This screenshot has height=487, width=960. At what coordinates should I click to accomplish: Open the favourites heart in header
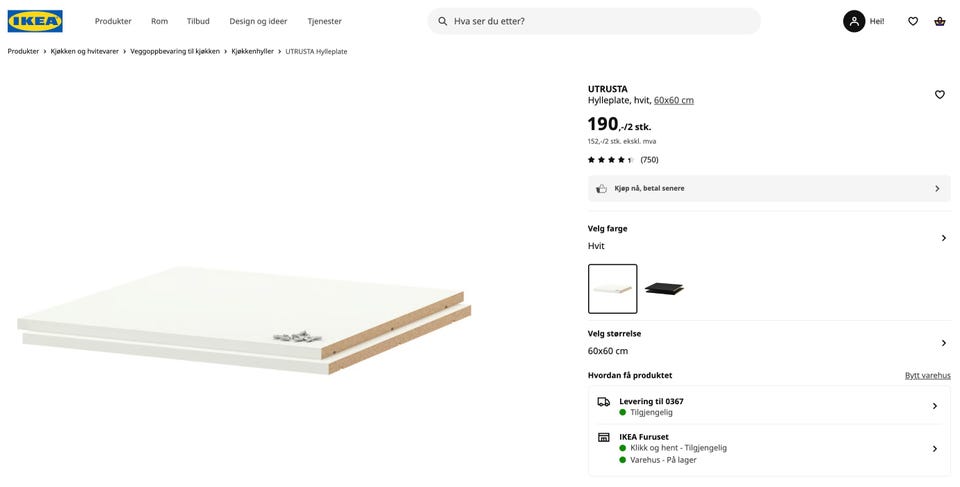pos(913,21)
